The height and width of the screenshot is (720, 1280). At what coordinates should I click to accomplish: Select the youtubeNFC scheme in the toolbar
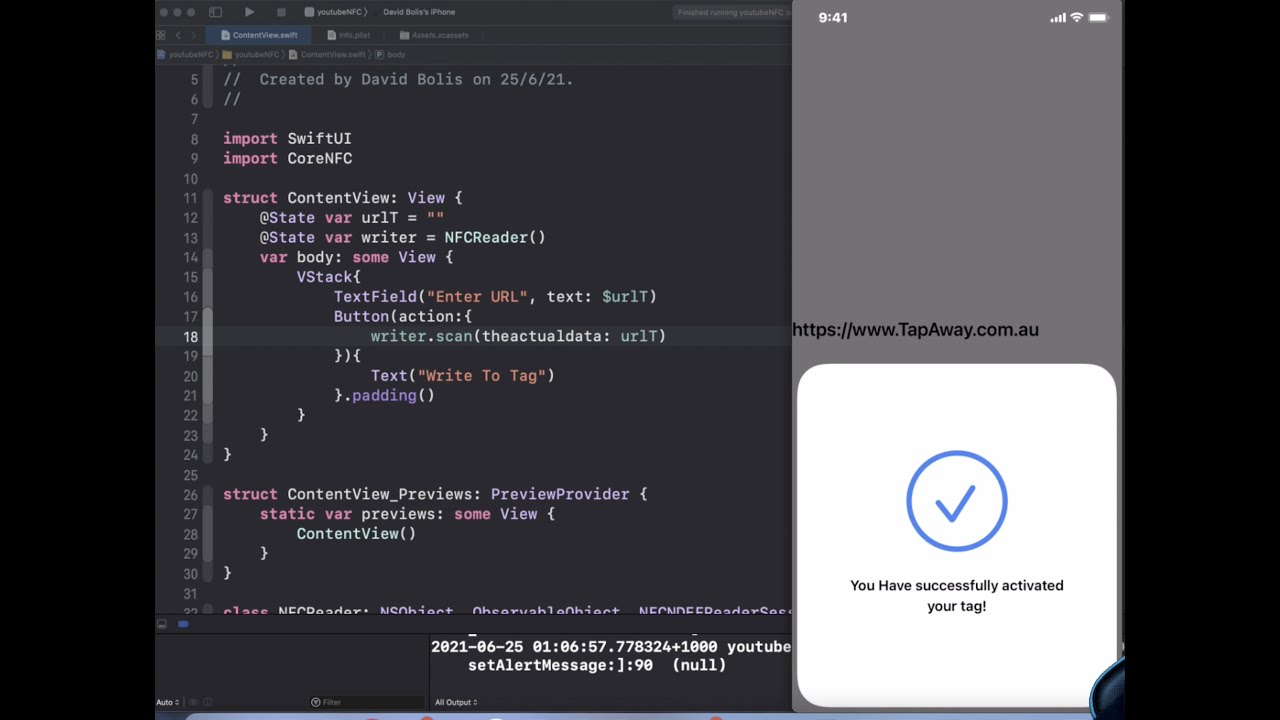tap(335, 12)
